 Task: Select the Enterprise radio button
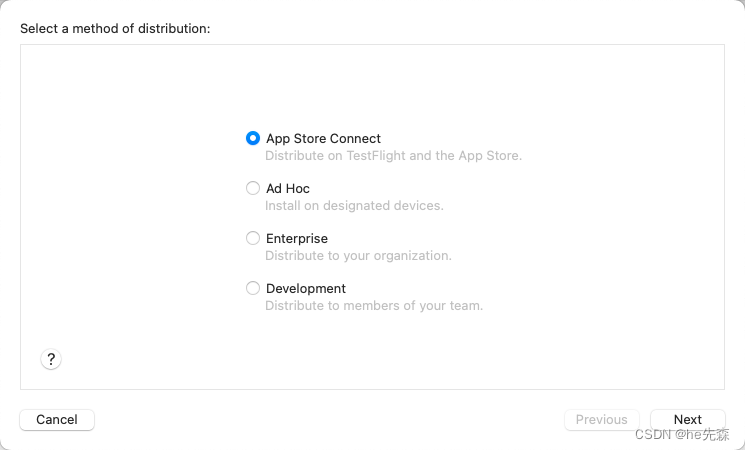point(253,238)
